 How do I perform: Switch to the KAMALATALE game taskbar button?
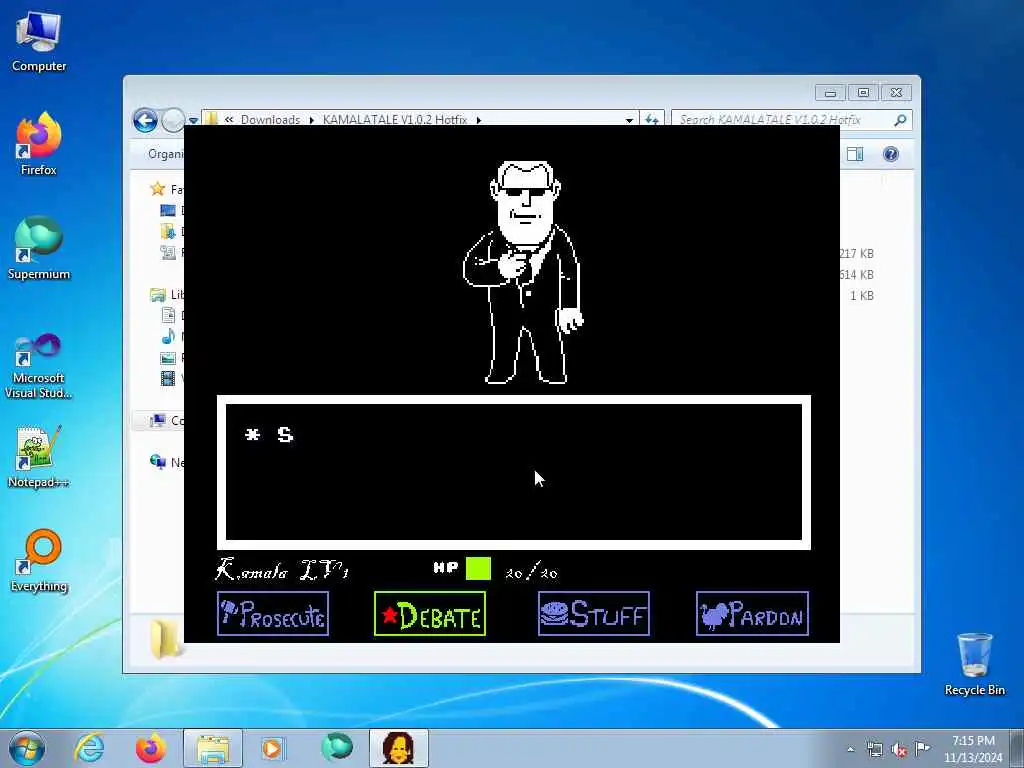(x=398, y=748)
